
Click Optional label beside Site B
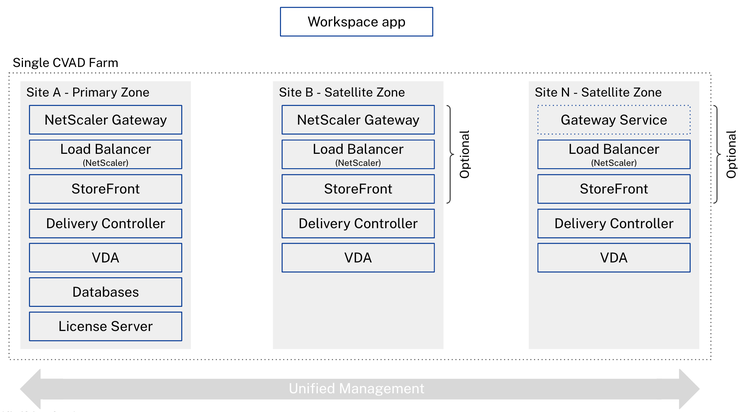pos(464,154)
